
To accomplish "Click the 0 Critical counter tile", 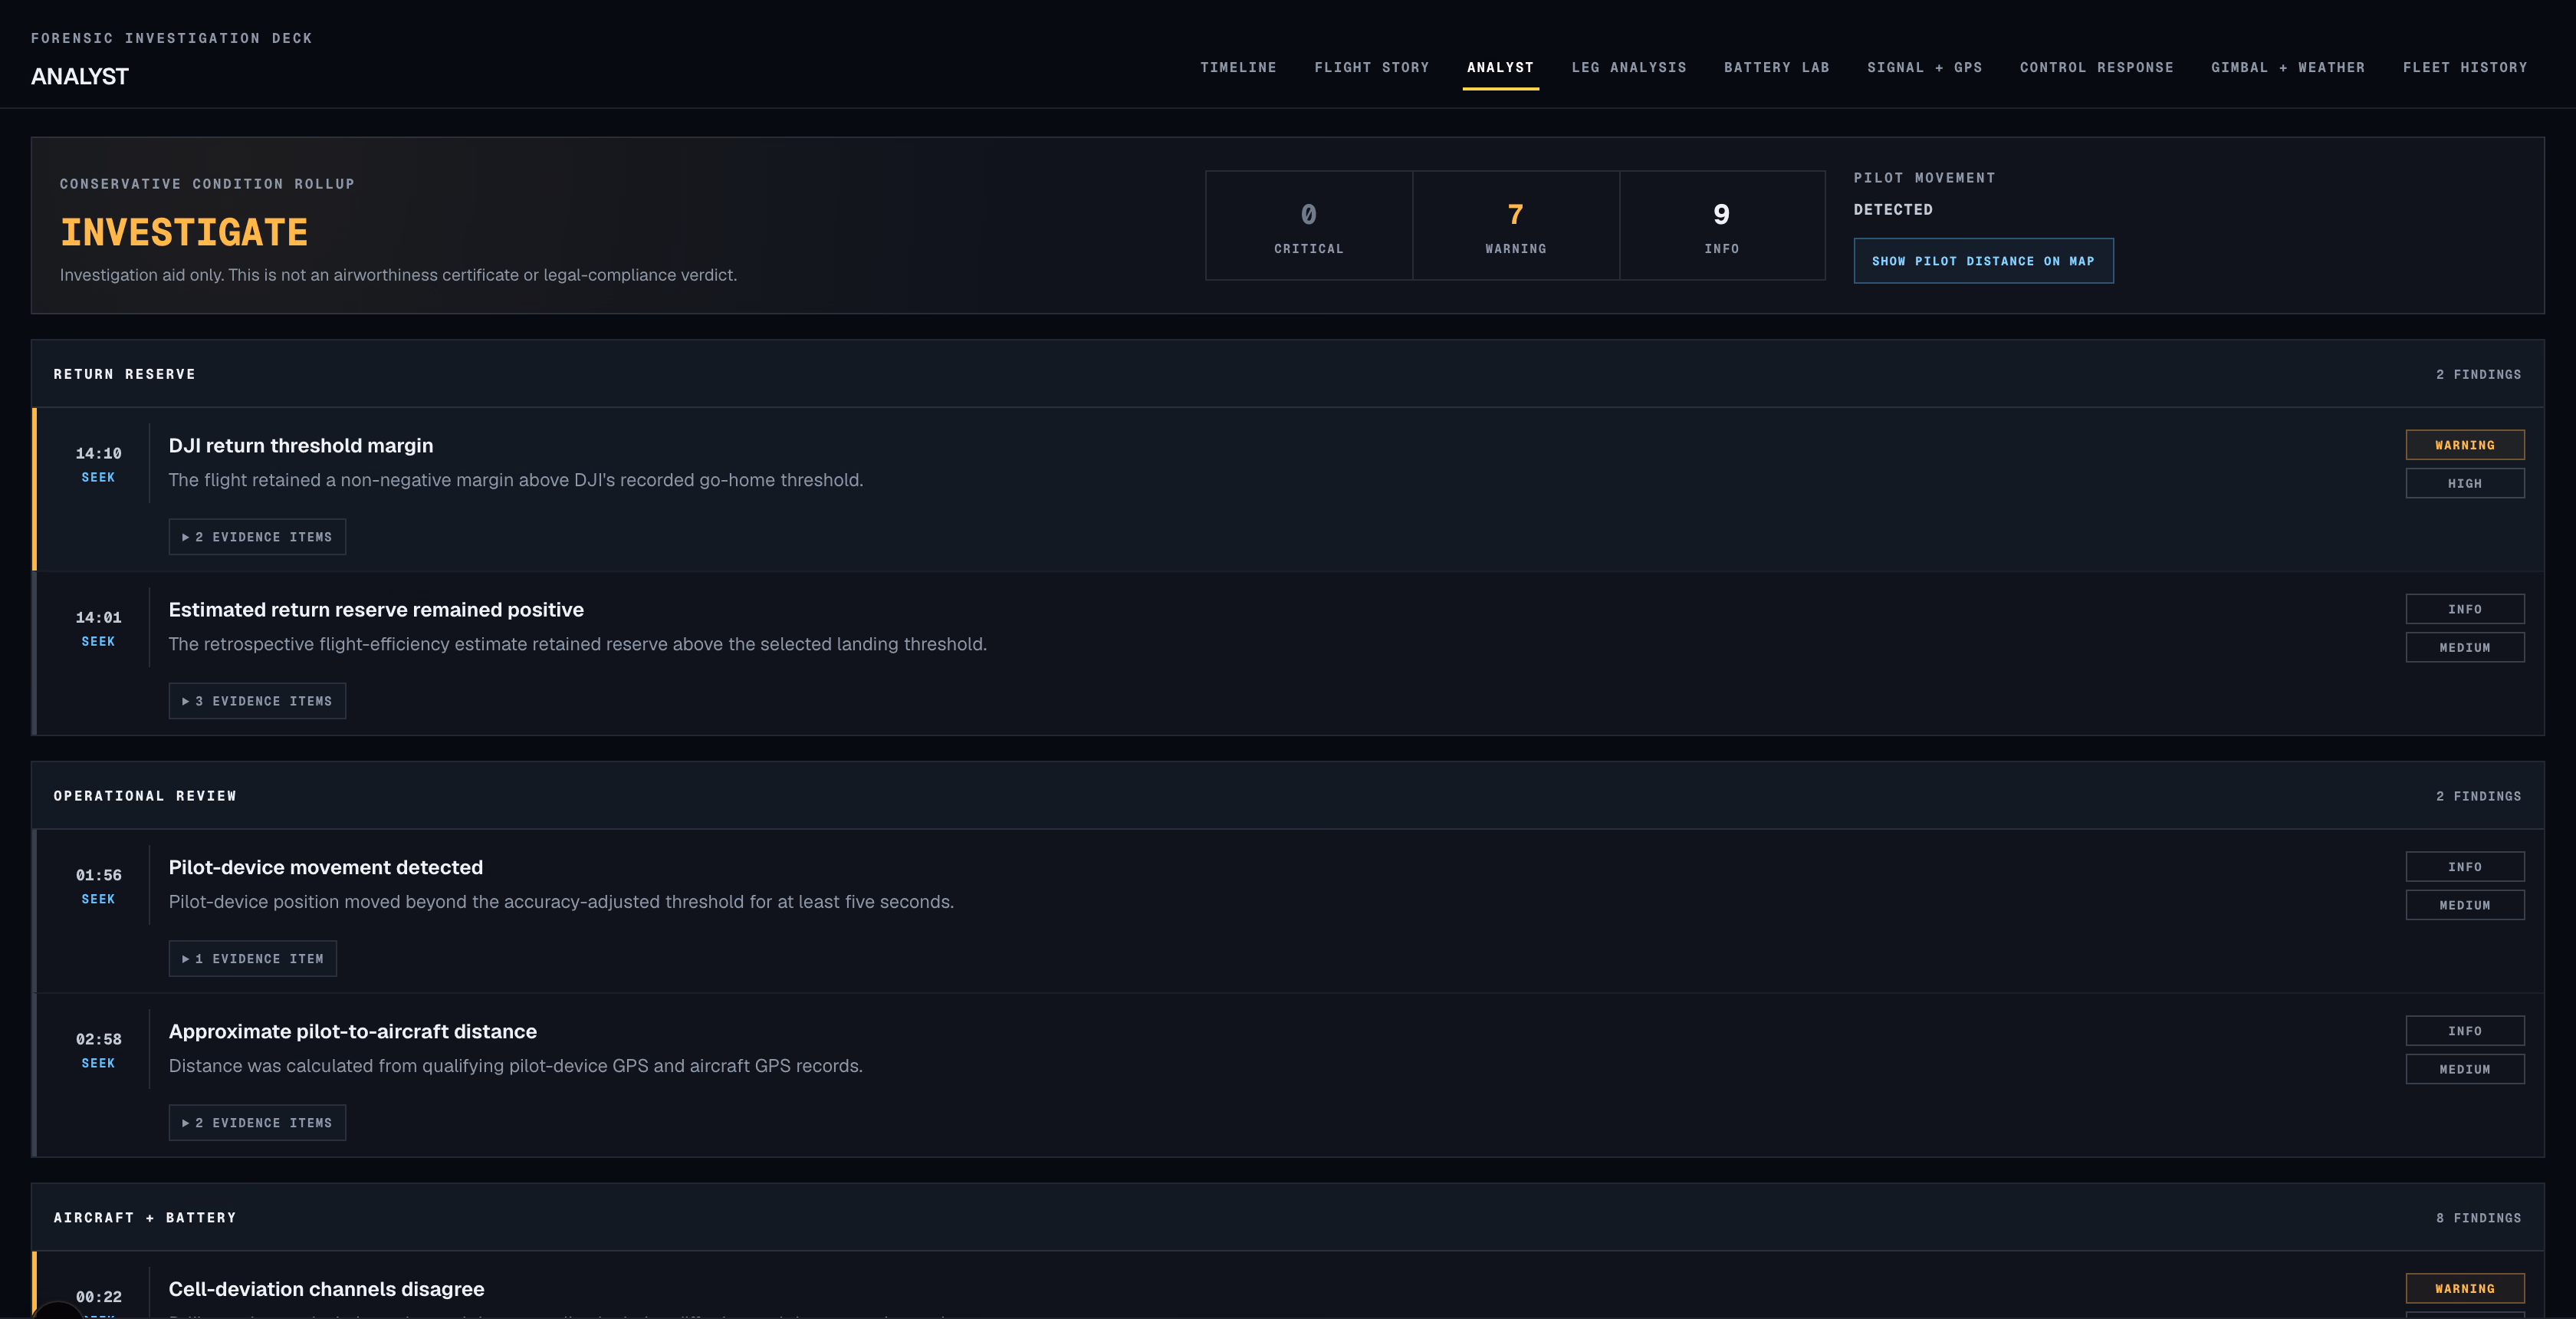I will pyautogui.click(x=1309, y=226).
